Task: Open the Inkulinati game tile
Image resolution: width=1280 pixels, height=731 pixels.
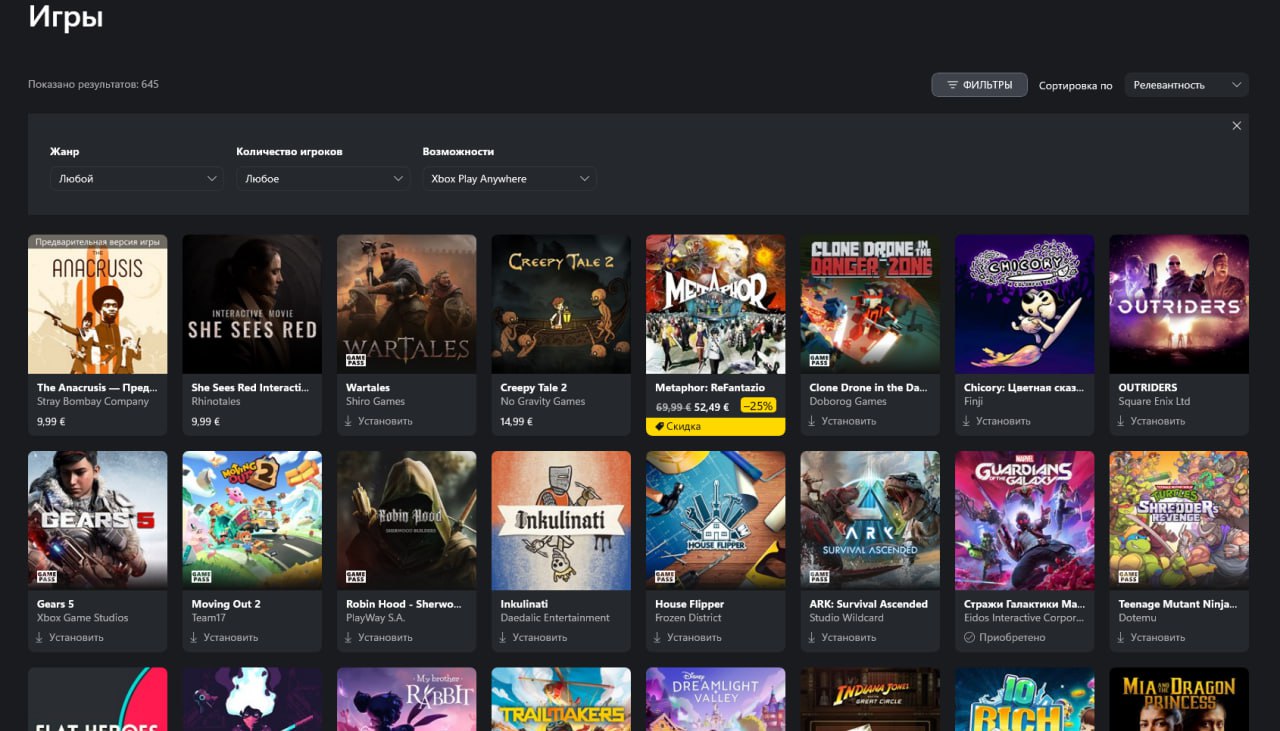Action: tap(561, 520)
